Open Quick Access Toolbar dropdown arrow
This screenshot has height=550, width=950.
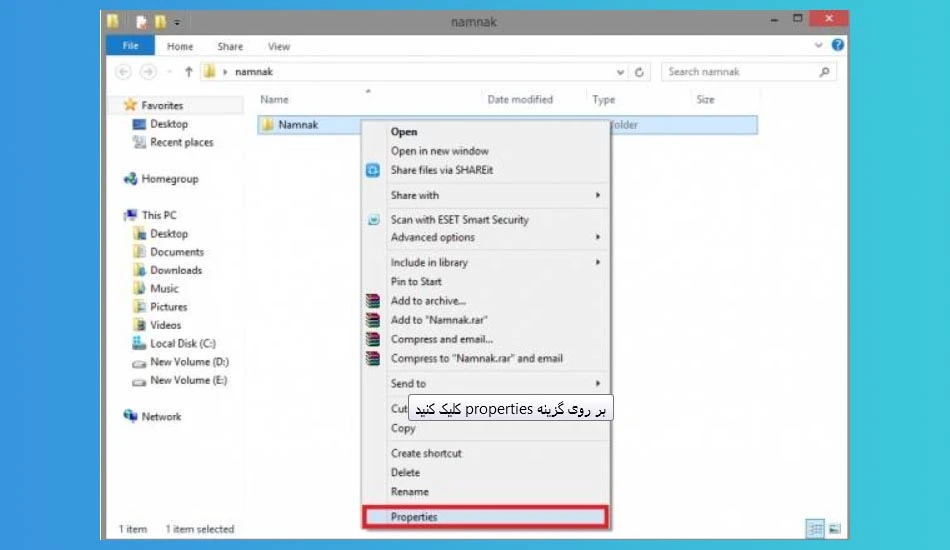point(177,22)
